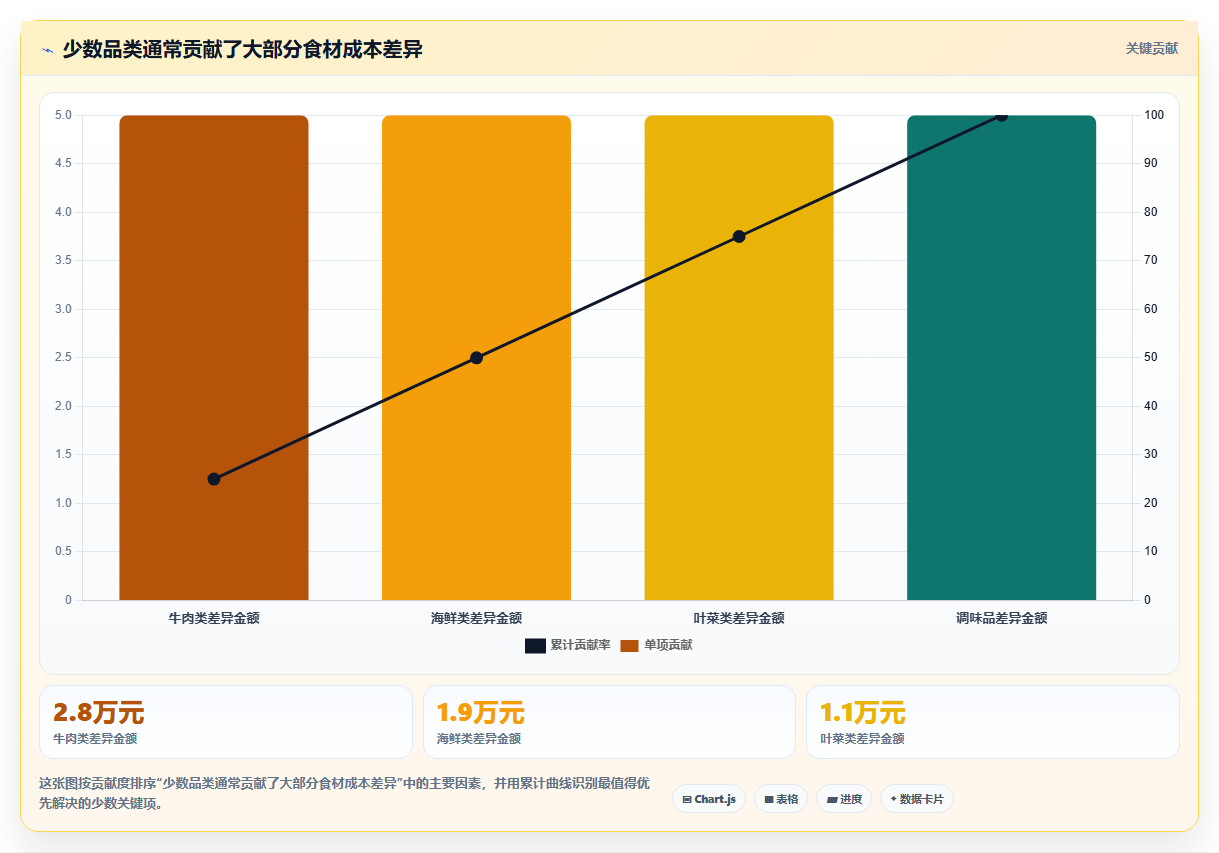1219x853 pixels.
Task: Click x-axis label 调味品差异金额
Action: (1001, 618)
